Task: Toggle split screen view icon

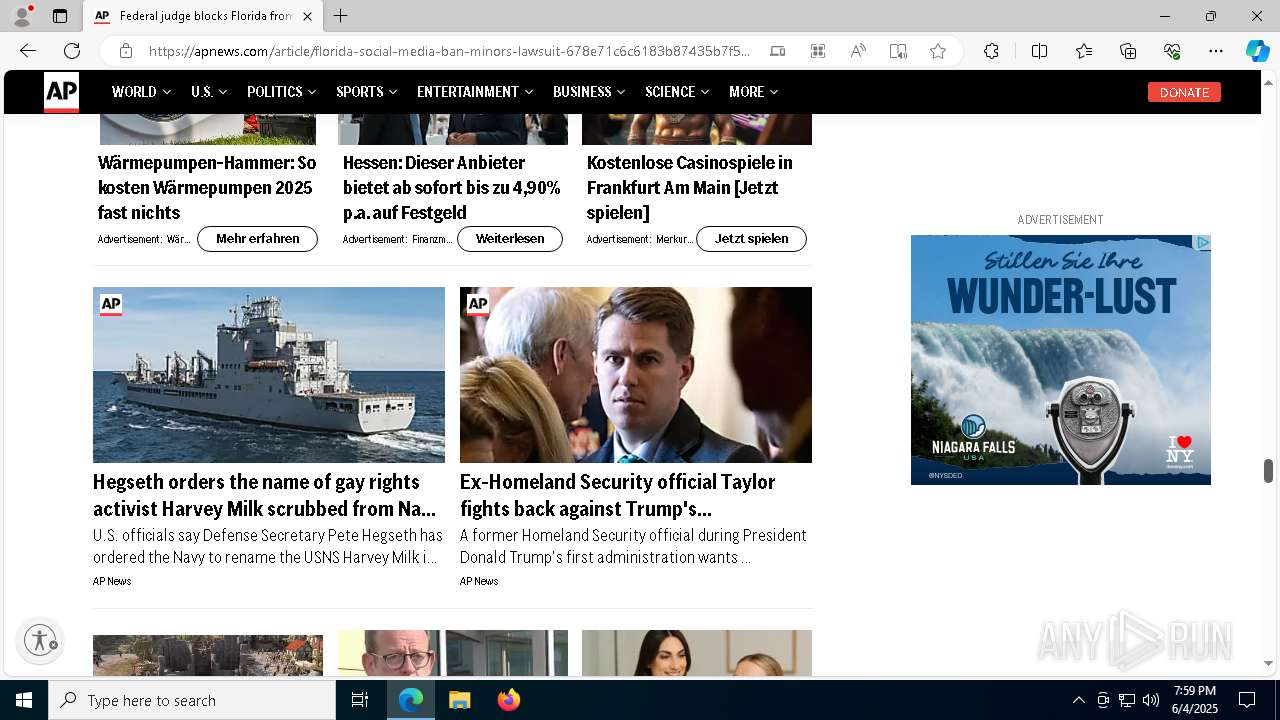Action: pyautogui.click(x=1039, y=51)
